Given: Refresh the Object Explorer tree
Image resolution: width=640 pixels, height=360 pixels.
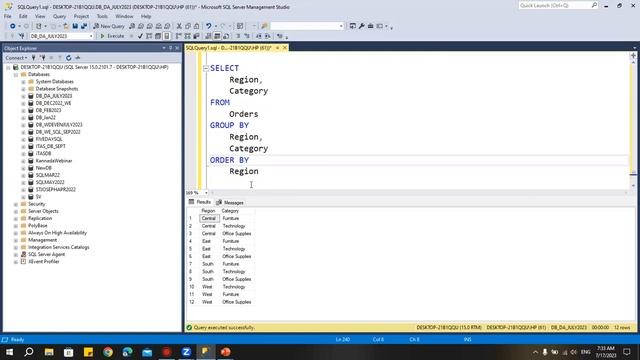Looking at the screenshot, I should click(69, 58).
